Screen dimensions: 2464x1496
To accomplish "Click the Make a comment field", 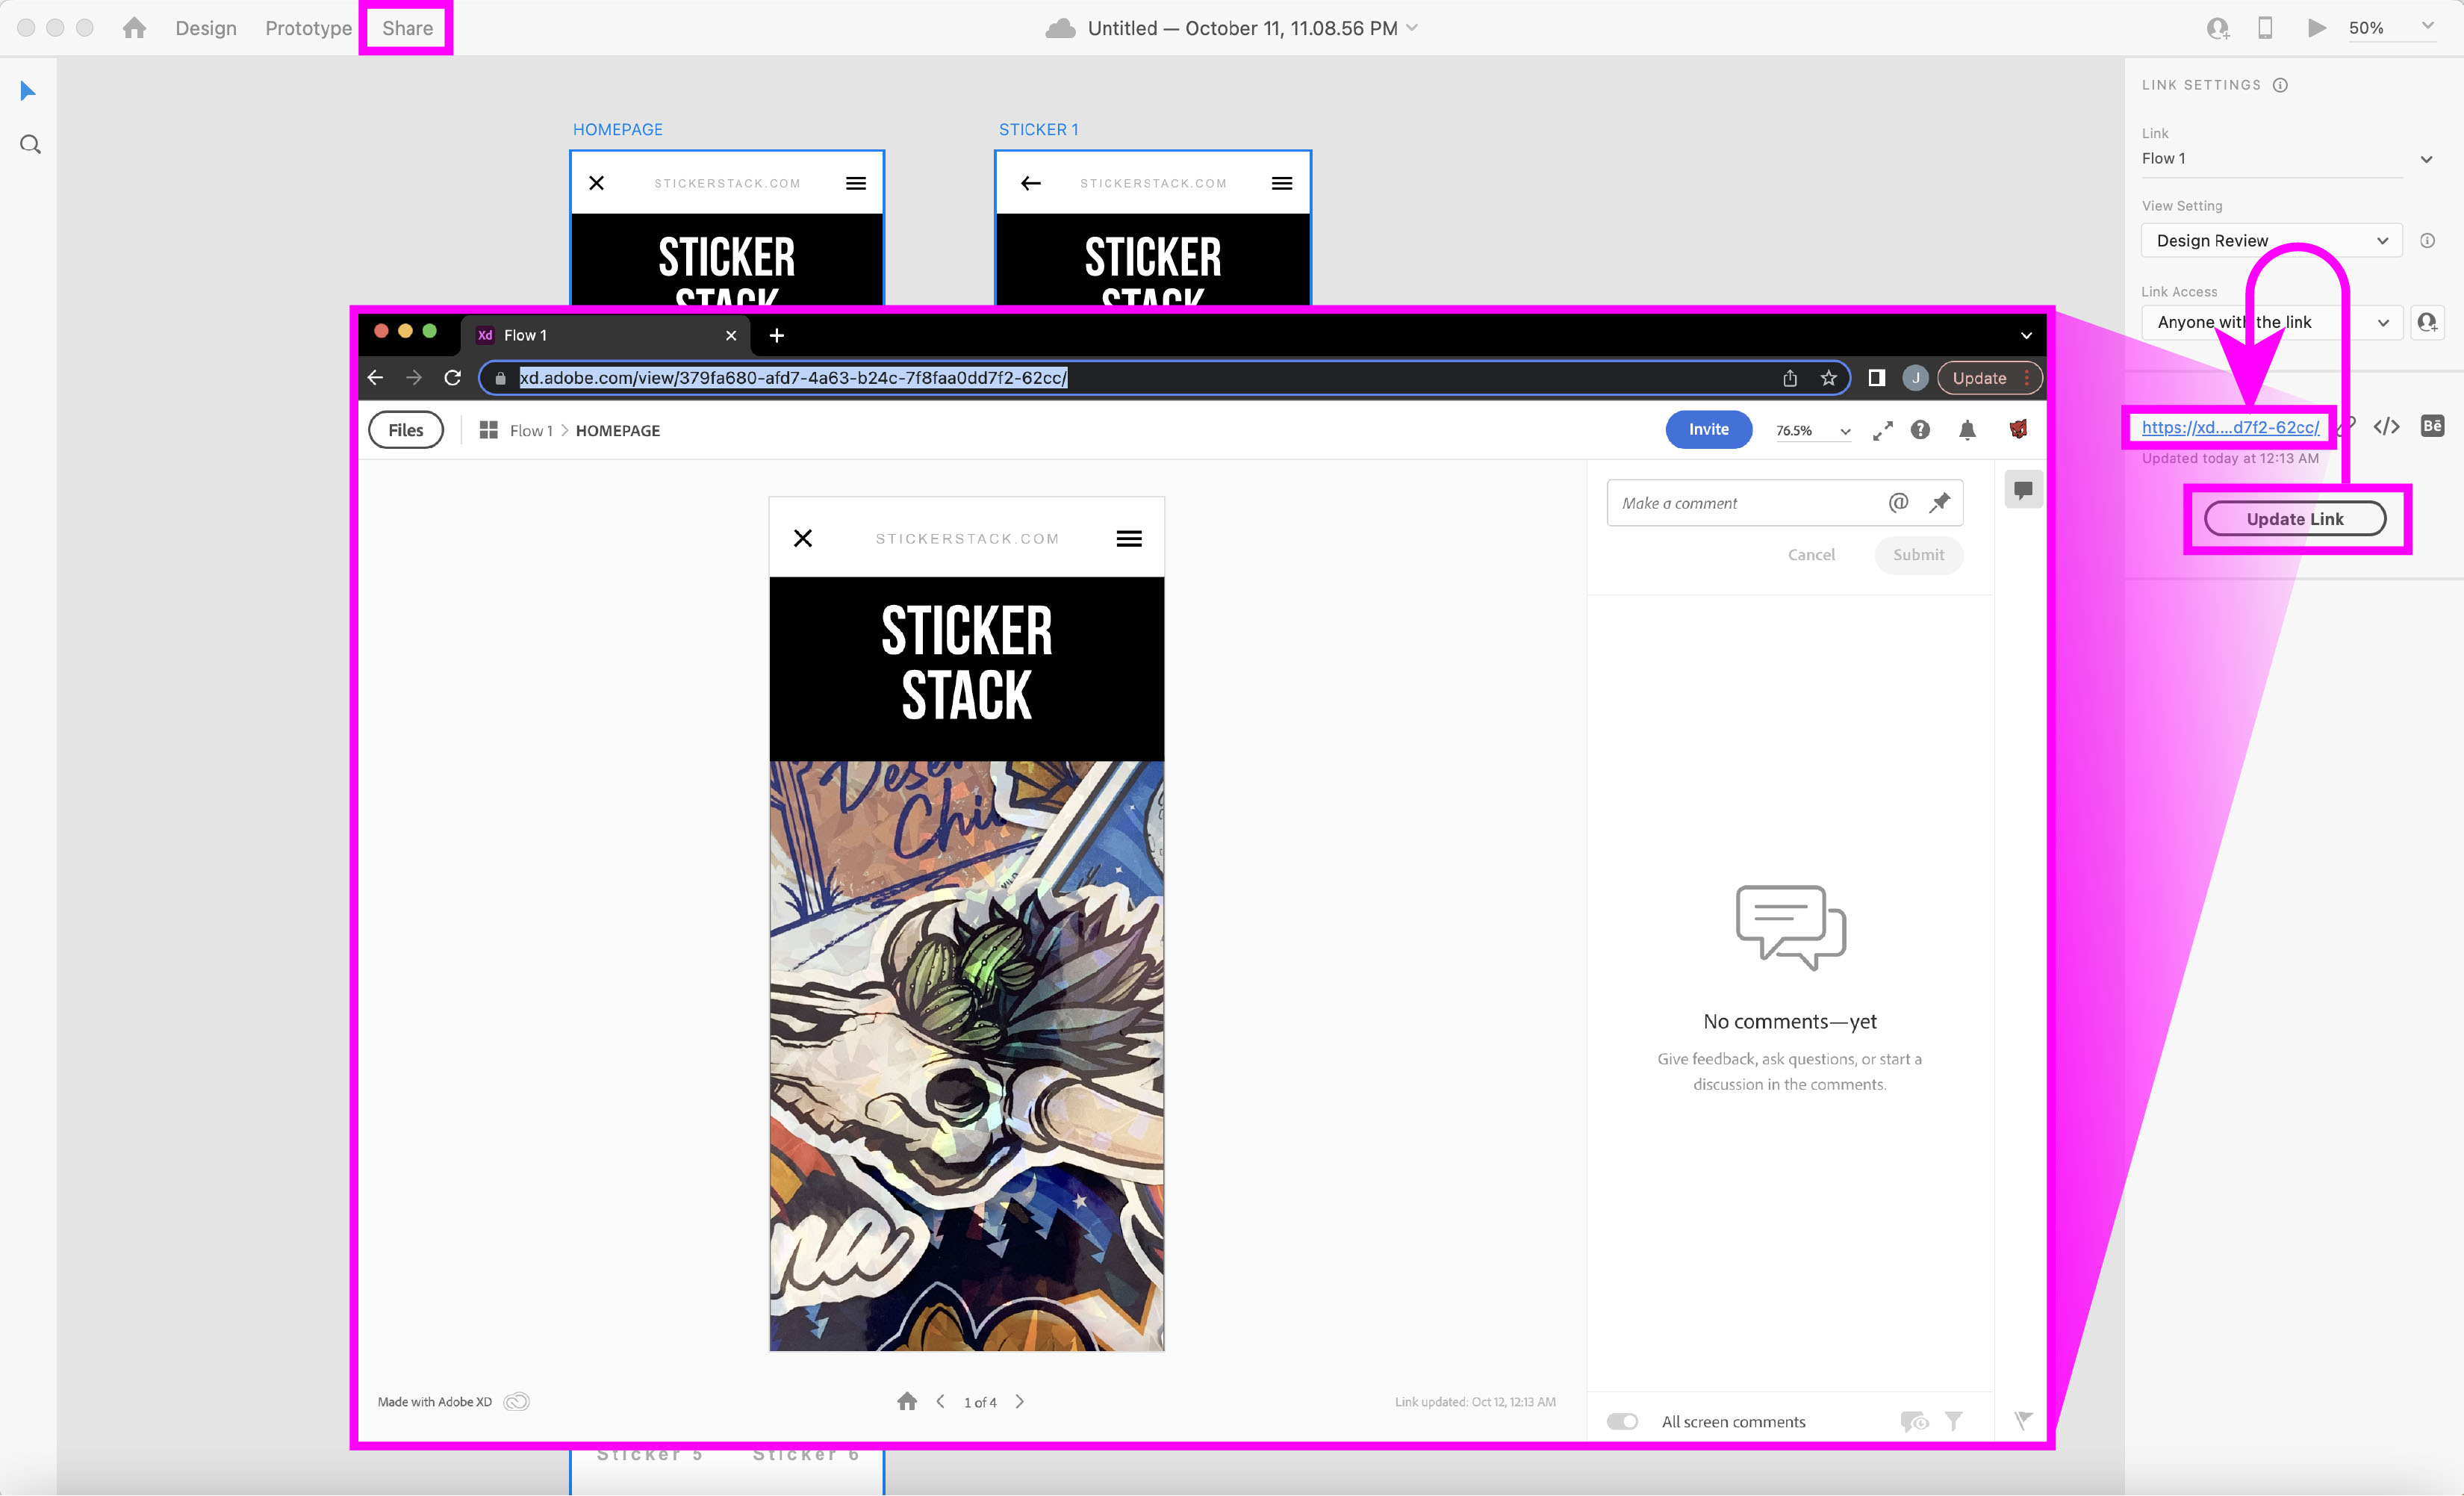I will click(1745, 503).
